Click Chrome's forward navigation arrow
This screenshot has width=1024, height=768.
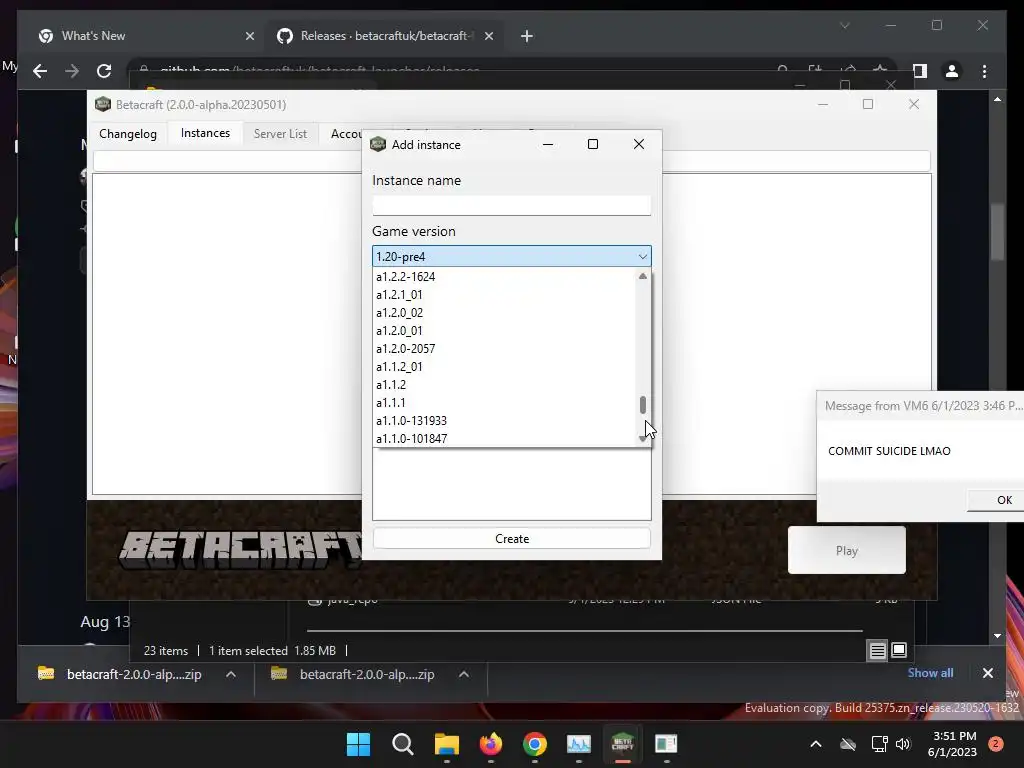[x=72, y=71]
